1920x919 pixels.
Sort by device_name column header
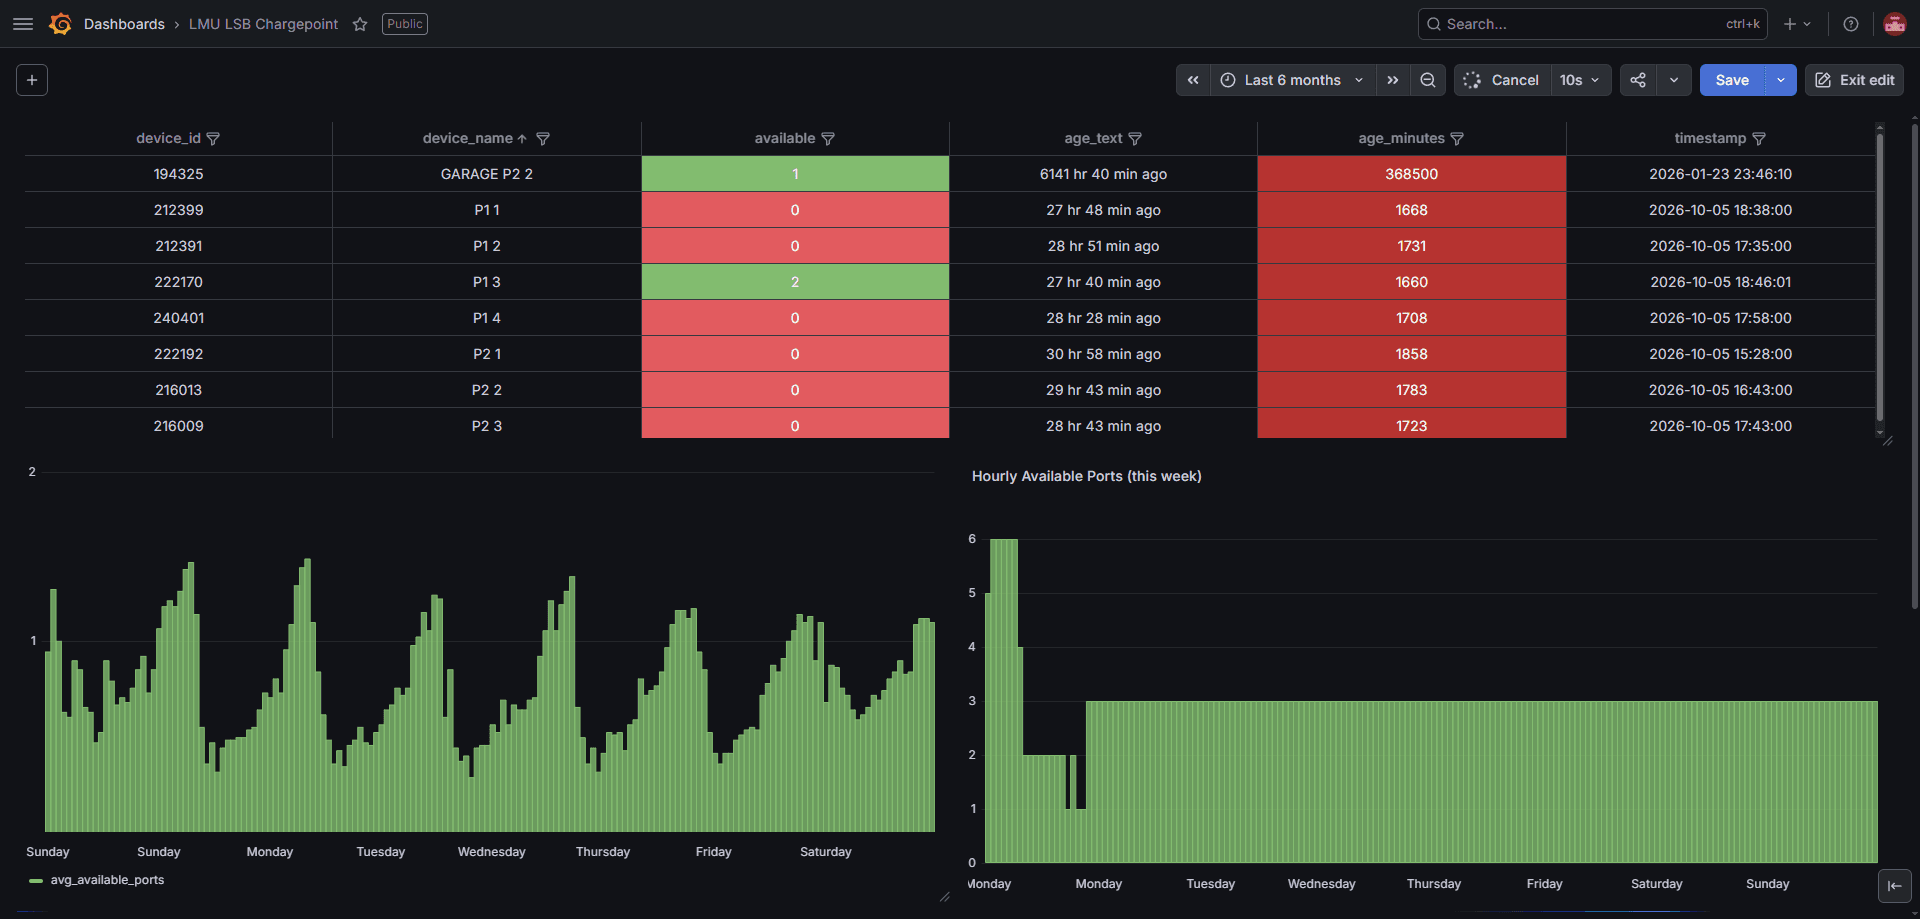point(468,139)
